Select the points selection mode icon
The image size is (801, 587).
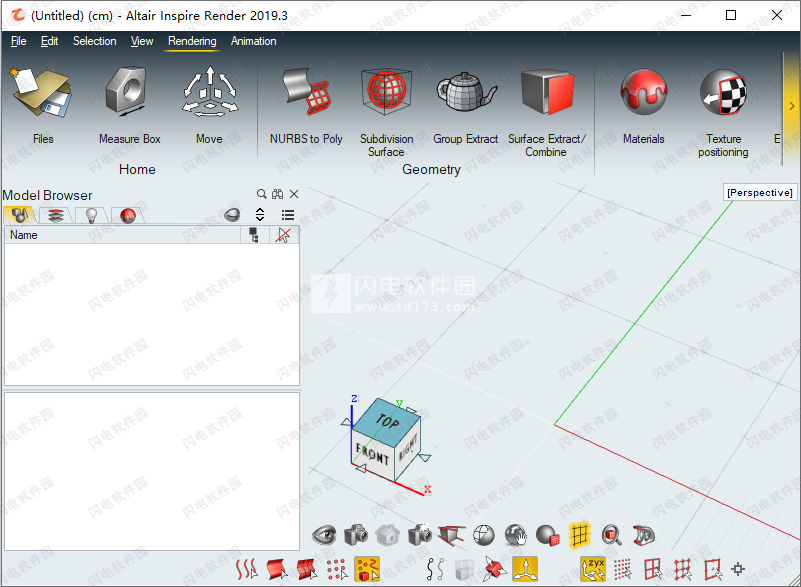coord(337,569)
